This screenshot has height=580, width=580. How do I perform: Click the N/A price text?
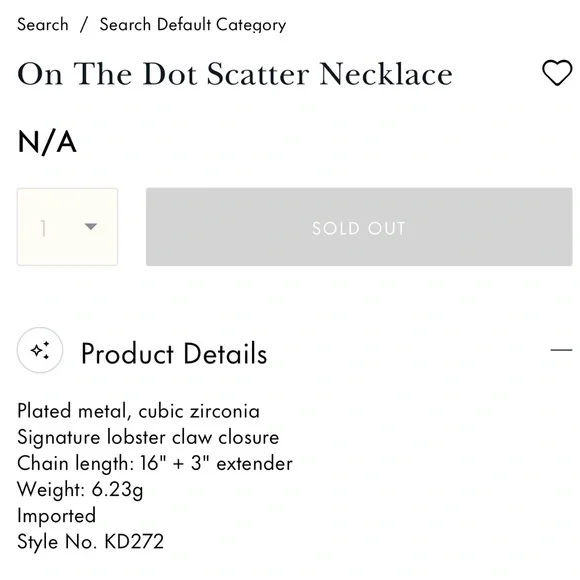tap(47, 142)
